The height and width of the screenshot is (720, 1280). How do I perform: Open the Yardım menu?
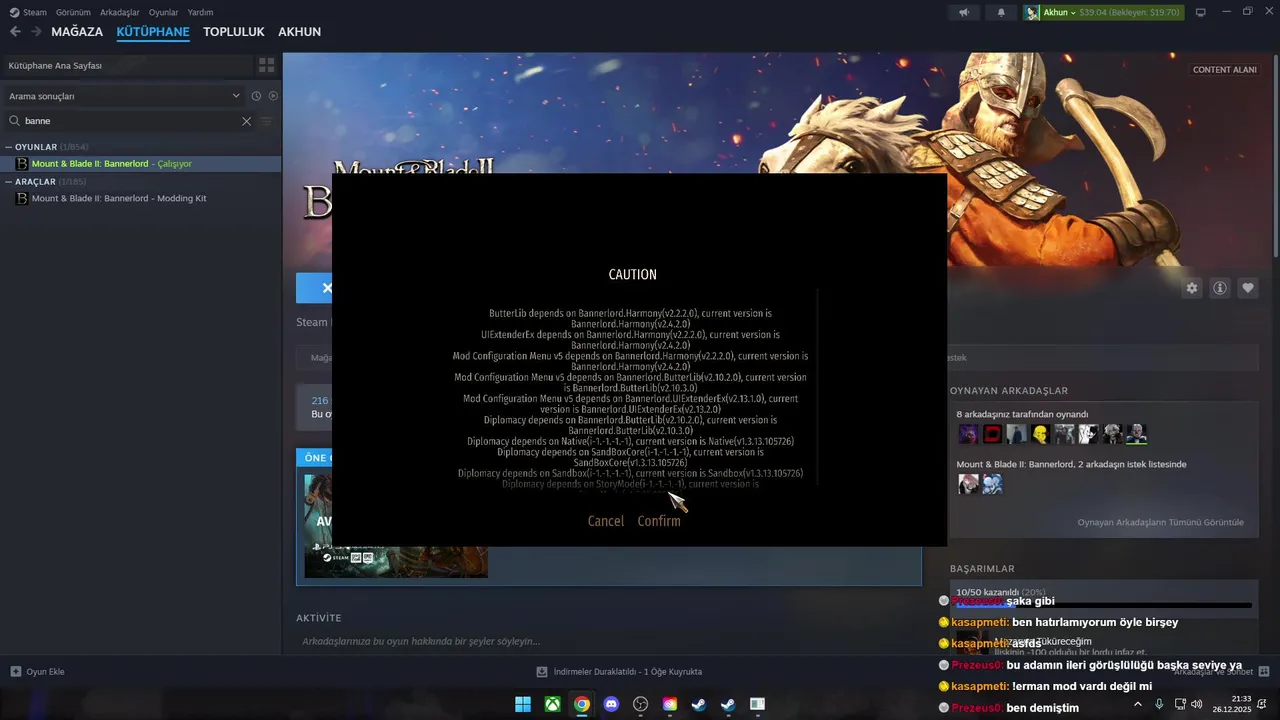[x=201, y=12]
